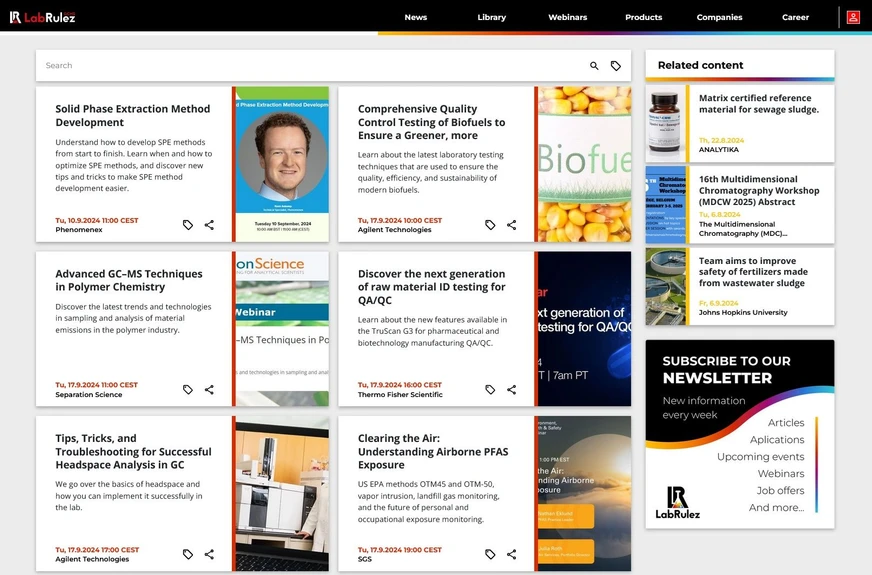872x575 pixels.
Task: Open the Companies menu
Action: tap(719, 17)
